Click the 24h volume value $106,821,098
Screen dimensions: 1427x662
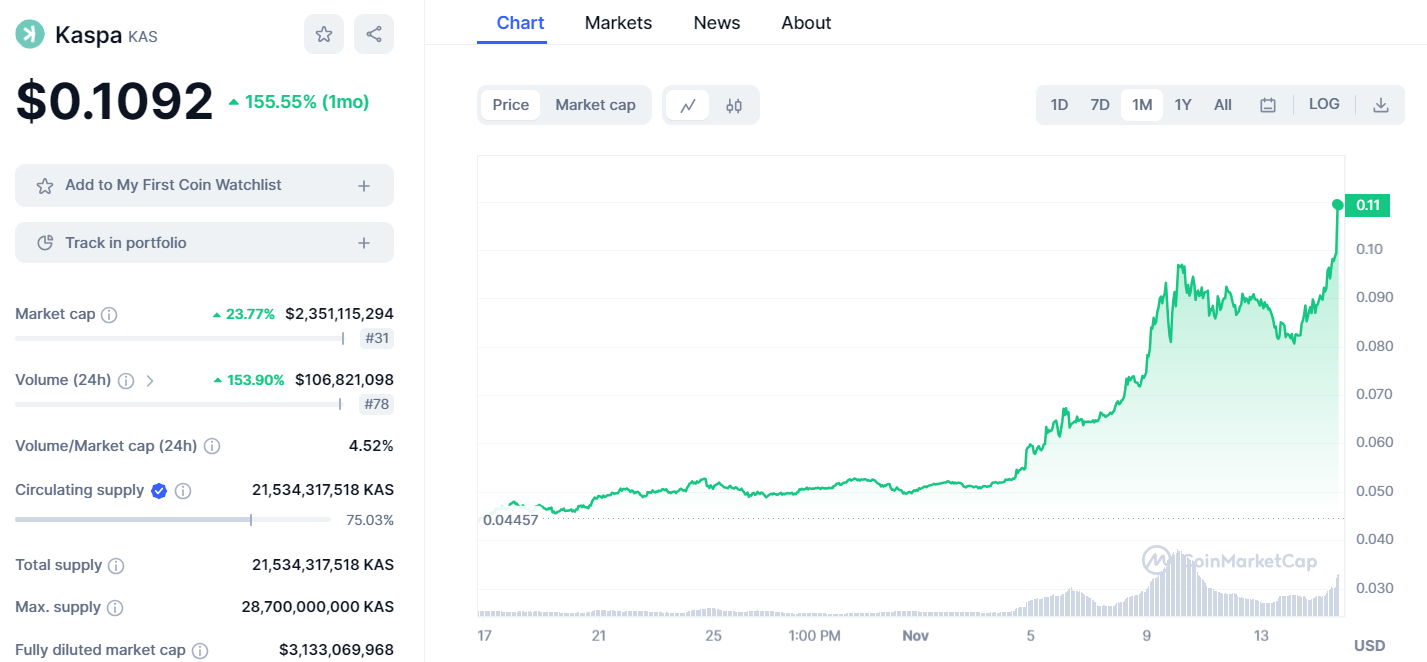click(344, 380)
